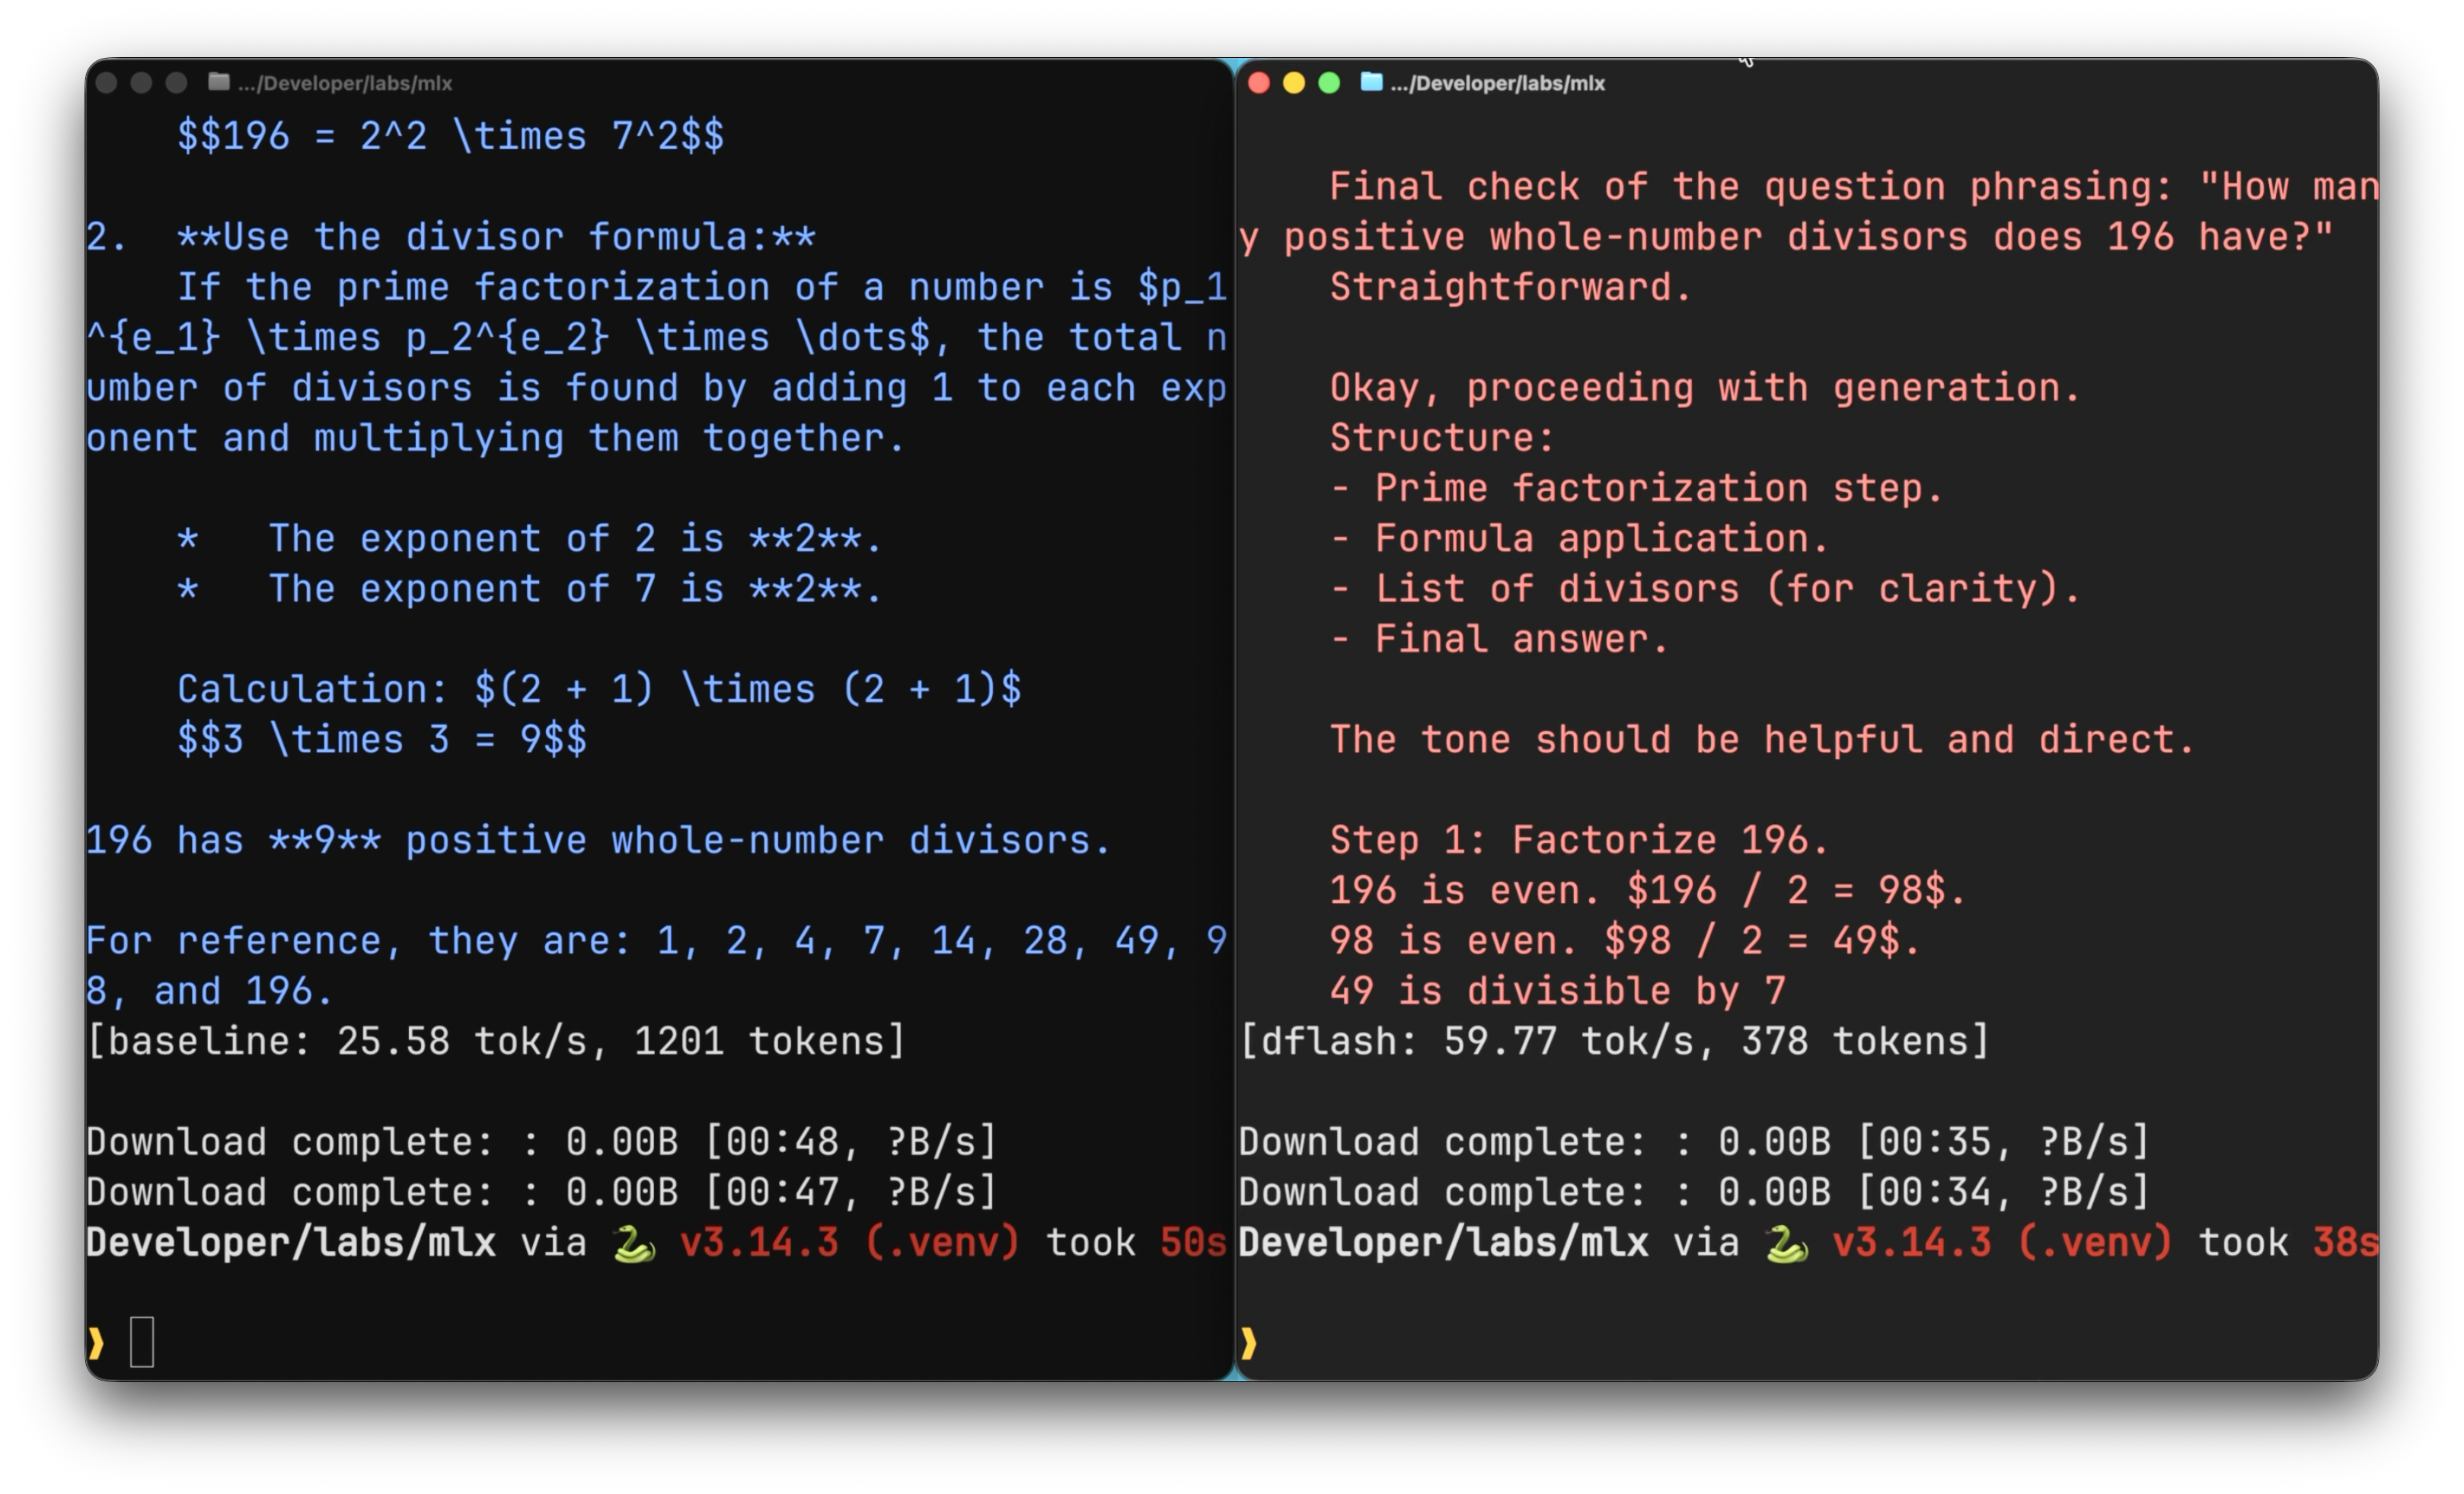Click the blue folder icon in right title bar
The height and width of the screenshot is (1494, 2464).
1371,82
